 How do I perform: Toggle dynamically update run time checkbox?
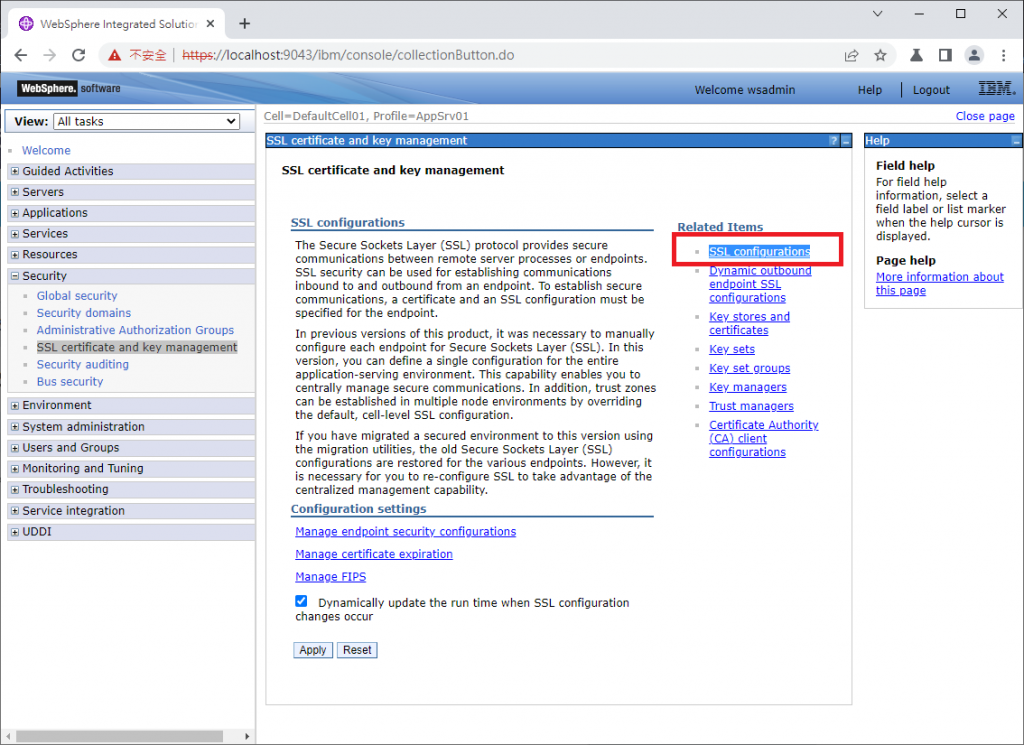301,601
